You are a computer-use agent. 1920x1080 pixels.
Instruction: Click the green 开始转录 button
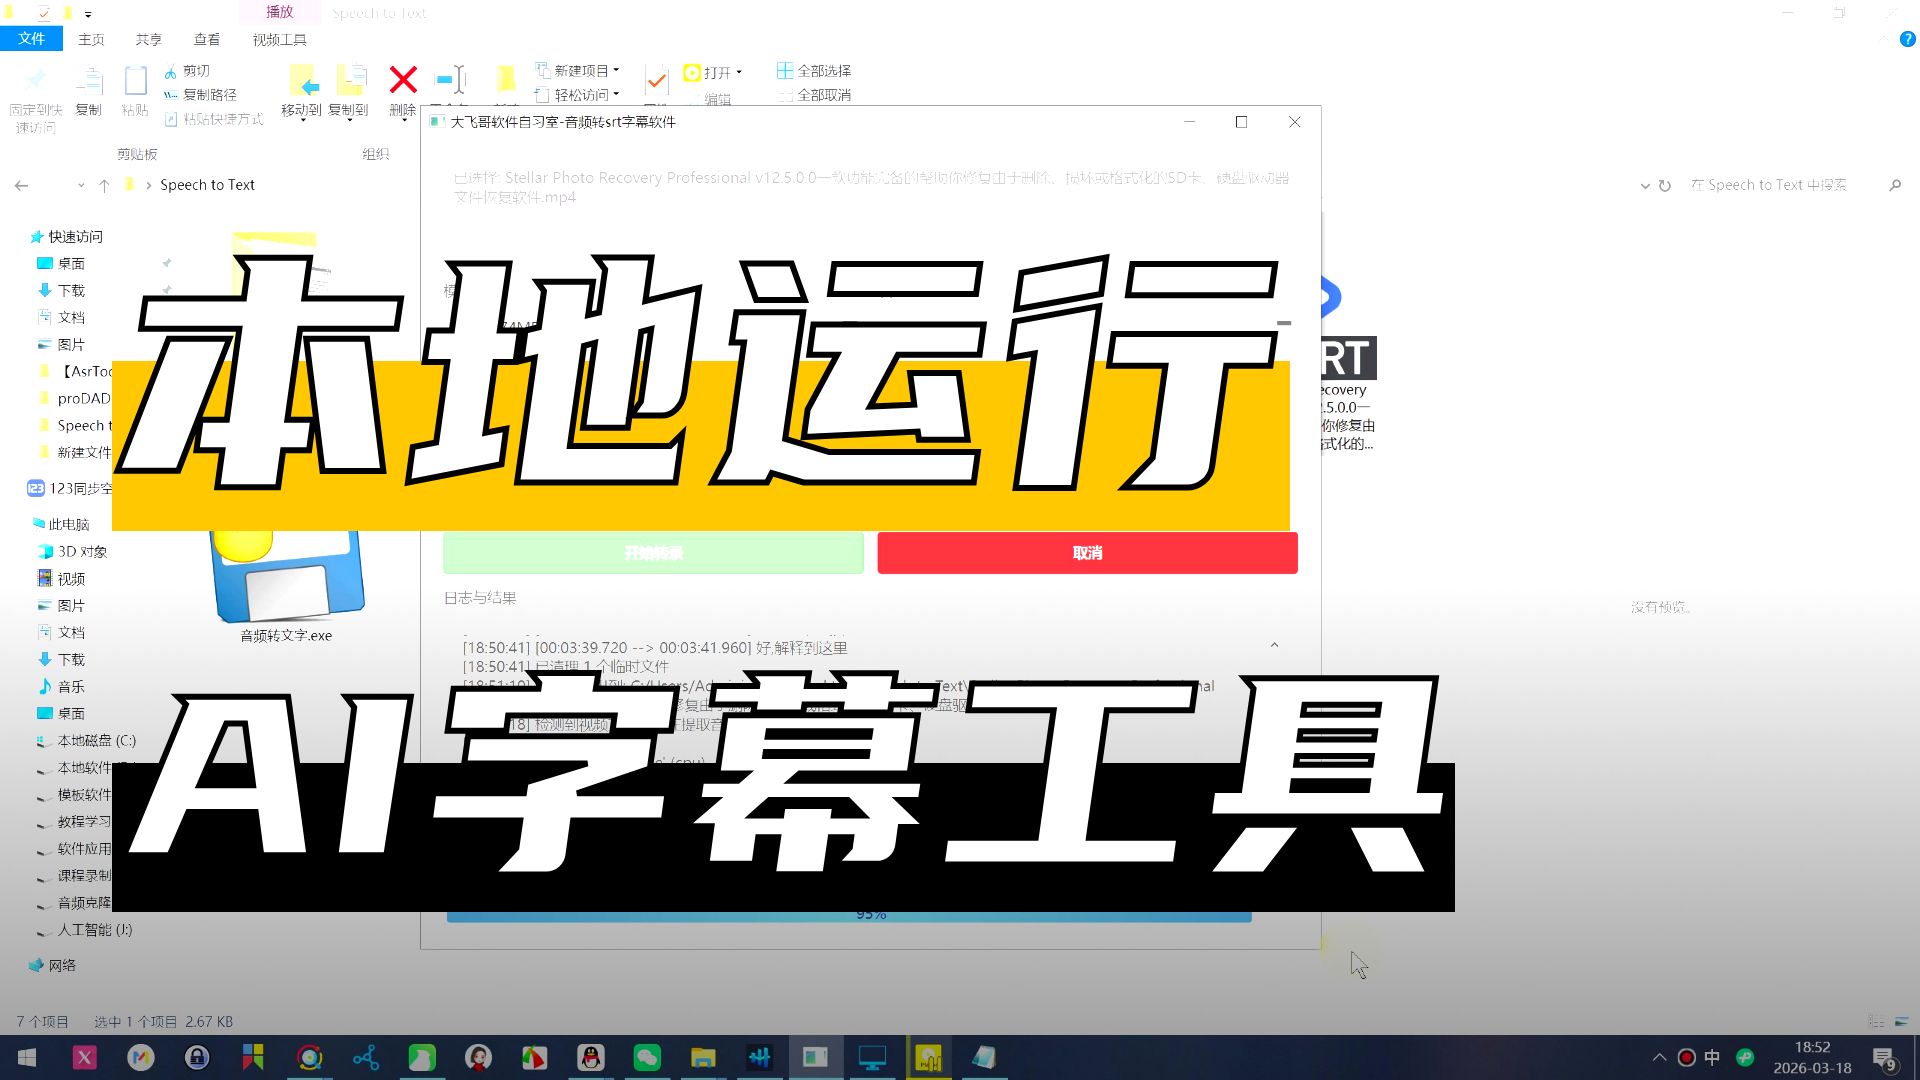653,553
